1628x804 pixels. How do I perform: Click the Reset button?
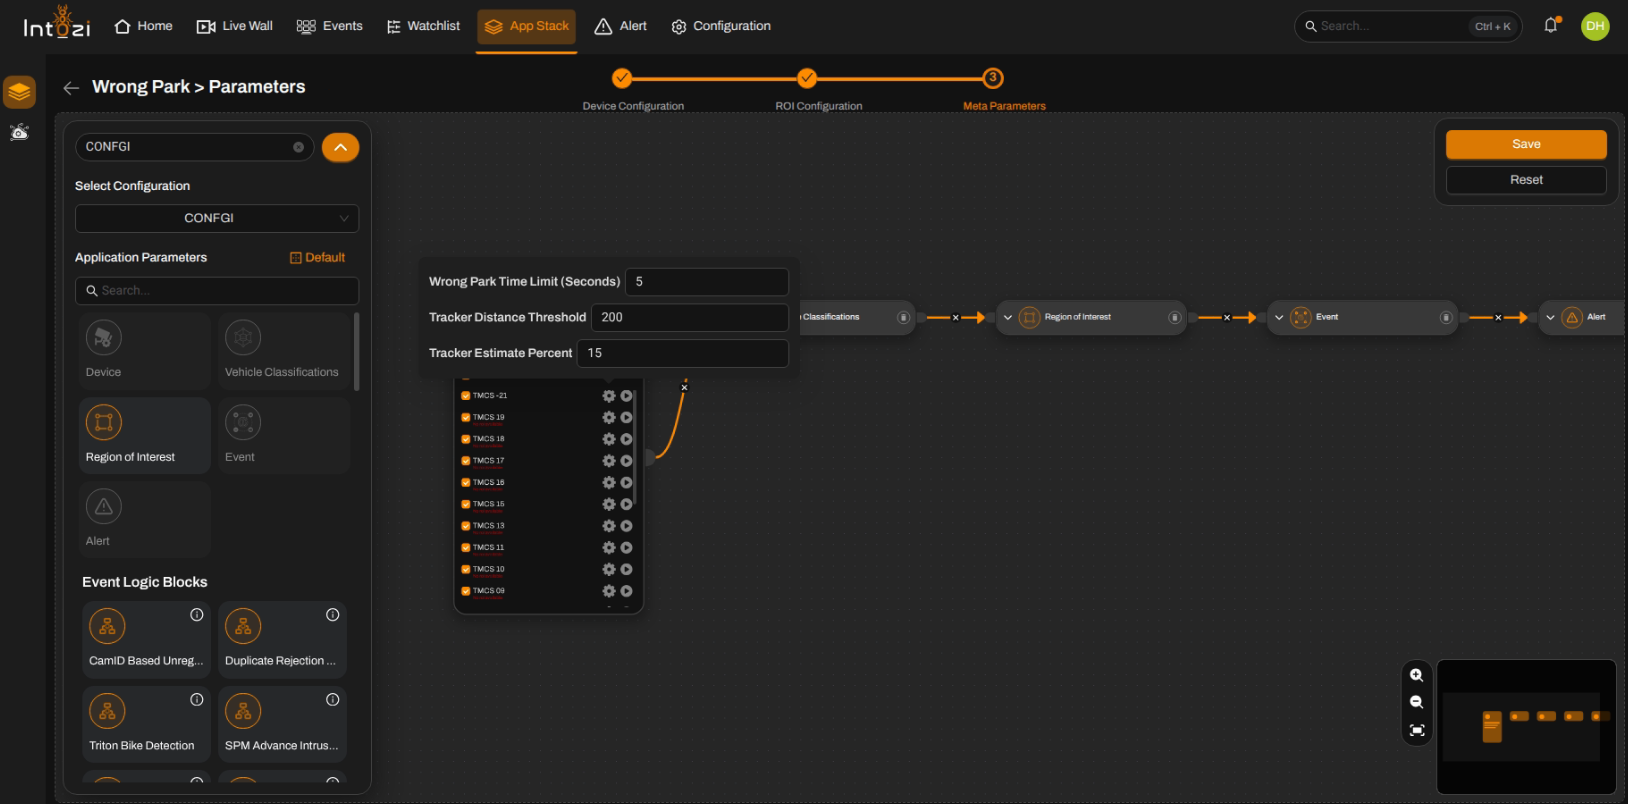[1526, 180]
